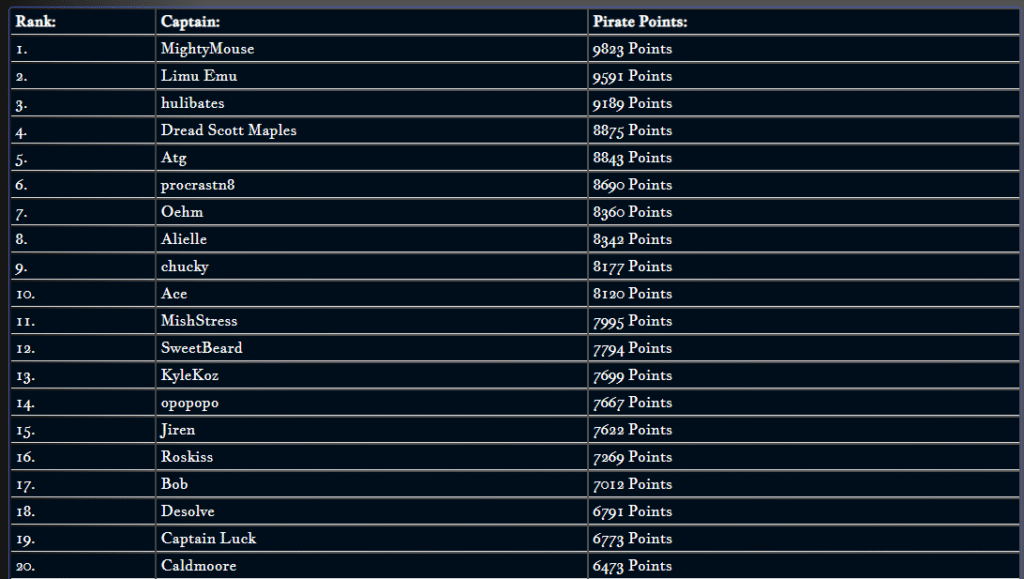Click the Pirate Points column header
The width and height of the screenshot is (1024, 579).
pos(640,21)
